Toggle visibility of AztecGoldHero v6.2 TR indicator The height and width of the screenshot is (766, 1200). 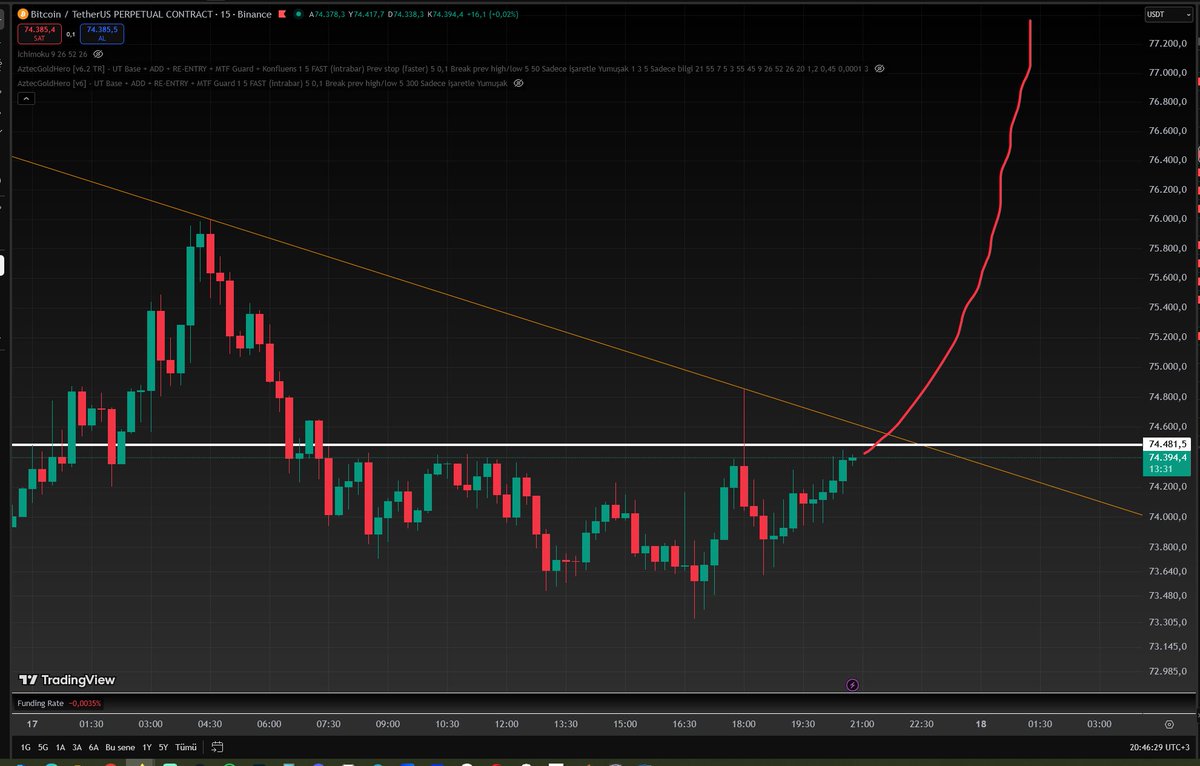click(879, 69)
